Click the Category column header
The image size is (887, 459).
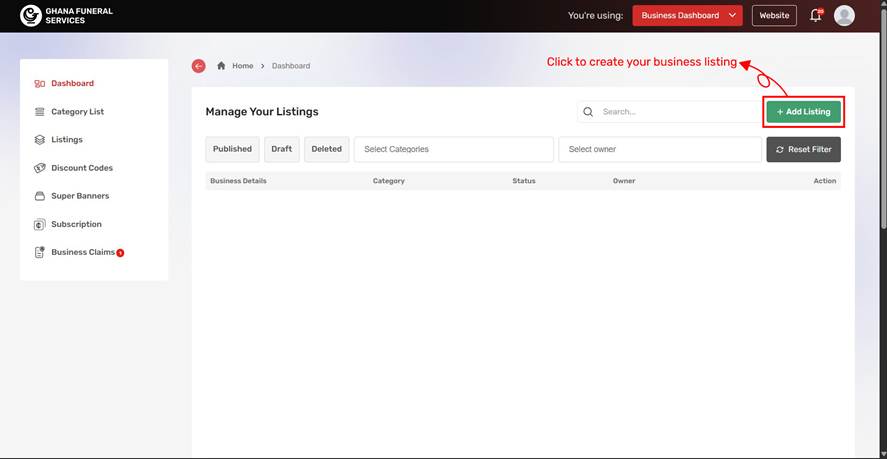(389, 181)
